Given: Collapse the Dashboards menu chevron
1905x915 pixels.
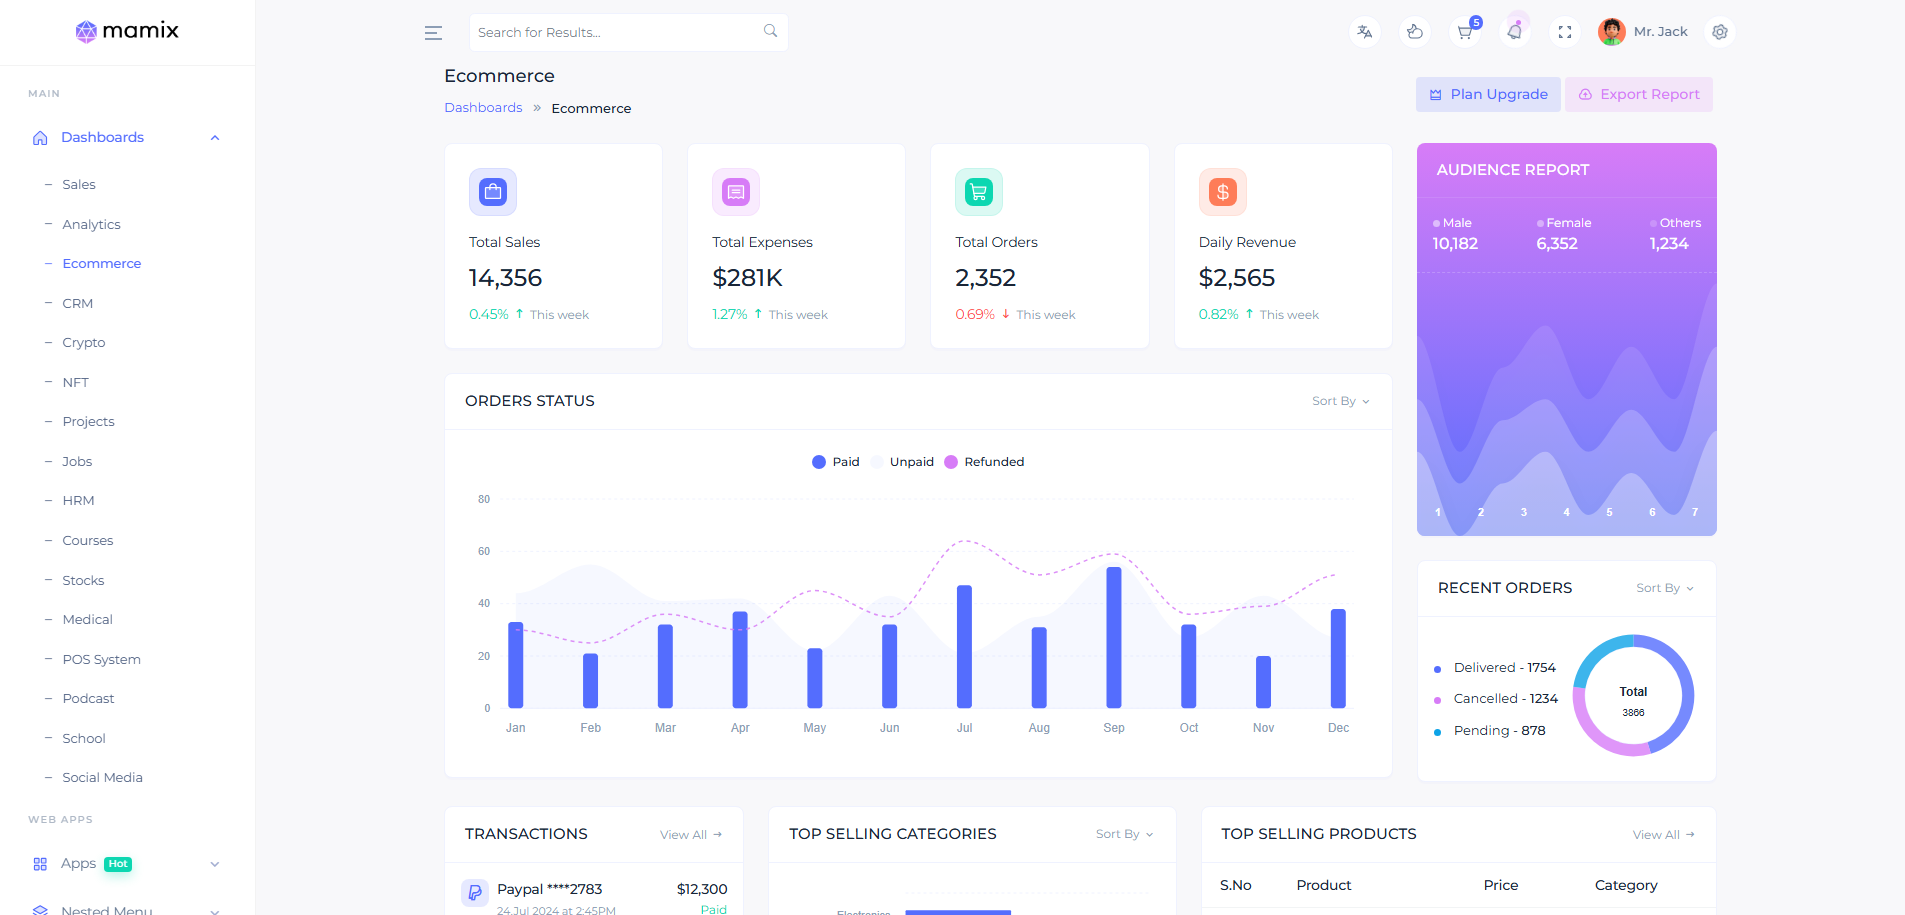Looking at the screenshot, I should pos(215,138).
